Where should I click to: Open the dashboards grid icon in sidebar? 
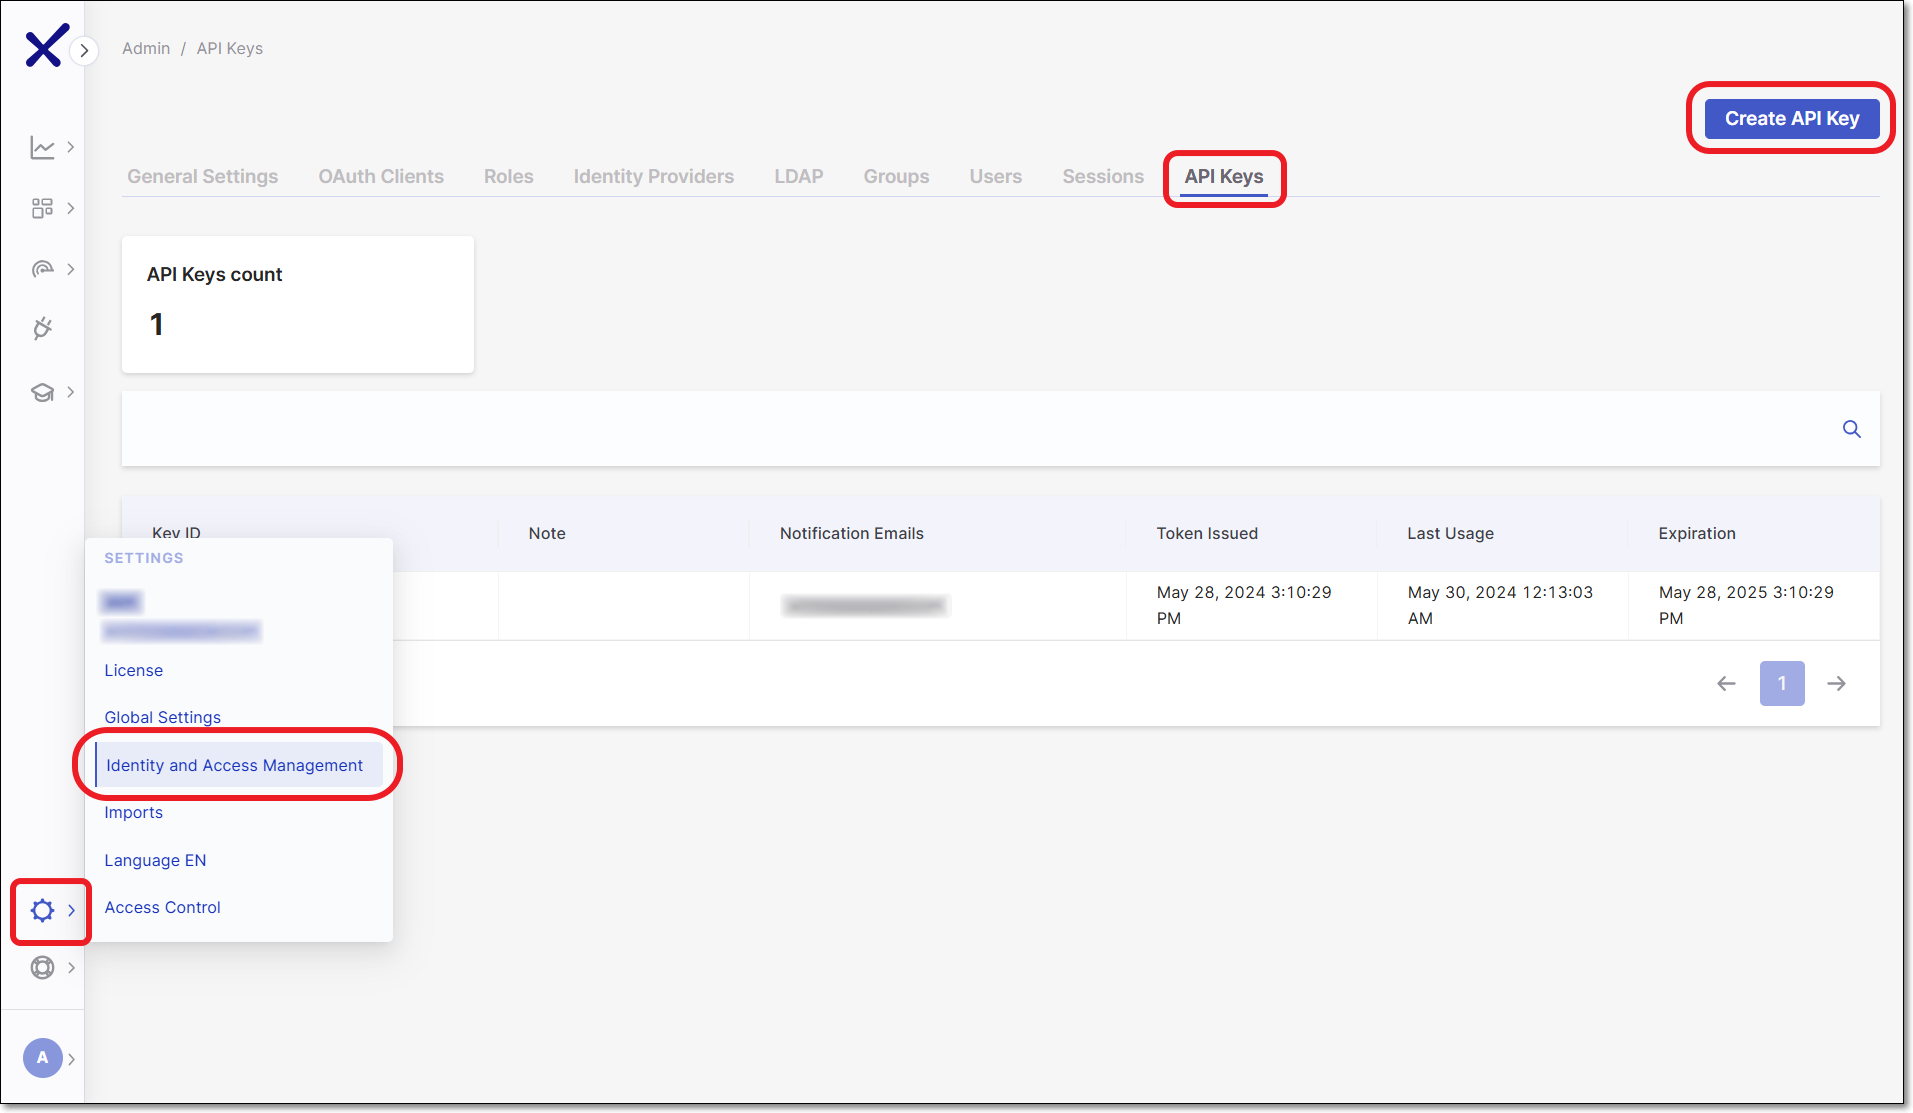coord(42,208)
